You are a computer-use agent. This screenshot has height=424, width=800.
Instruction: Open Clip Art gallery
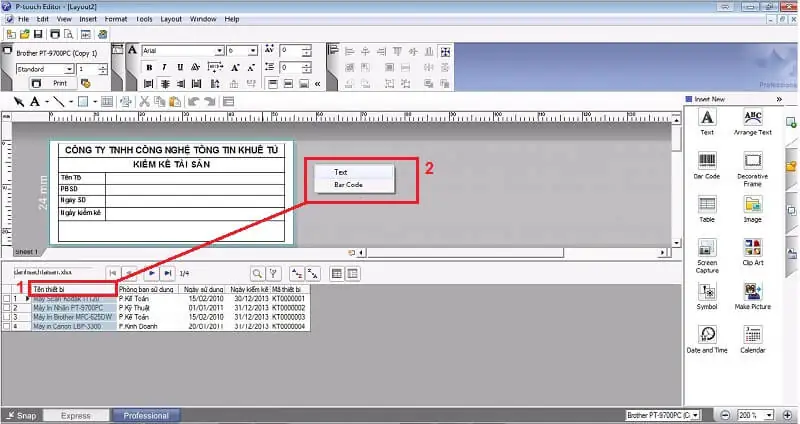pyautogui.click(x=753, y=253)
